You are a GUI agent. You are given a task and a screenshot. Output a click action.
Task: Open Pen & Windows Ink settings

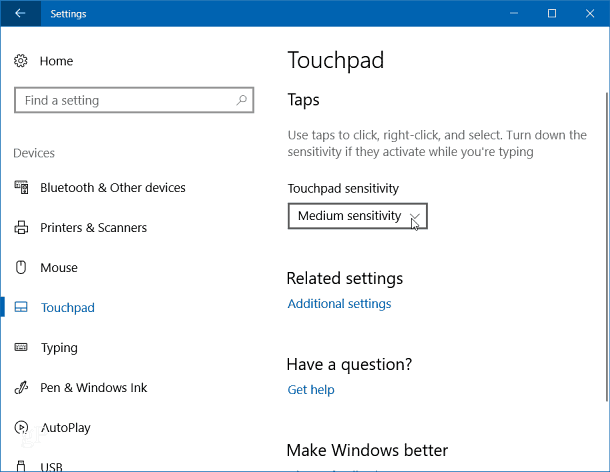coord(94,388)
